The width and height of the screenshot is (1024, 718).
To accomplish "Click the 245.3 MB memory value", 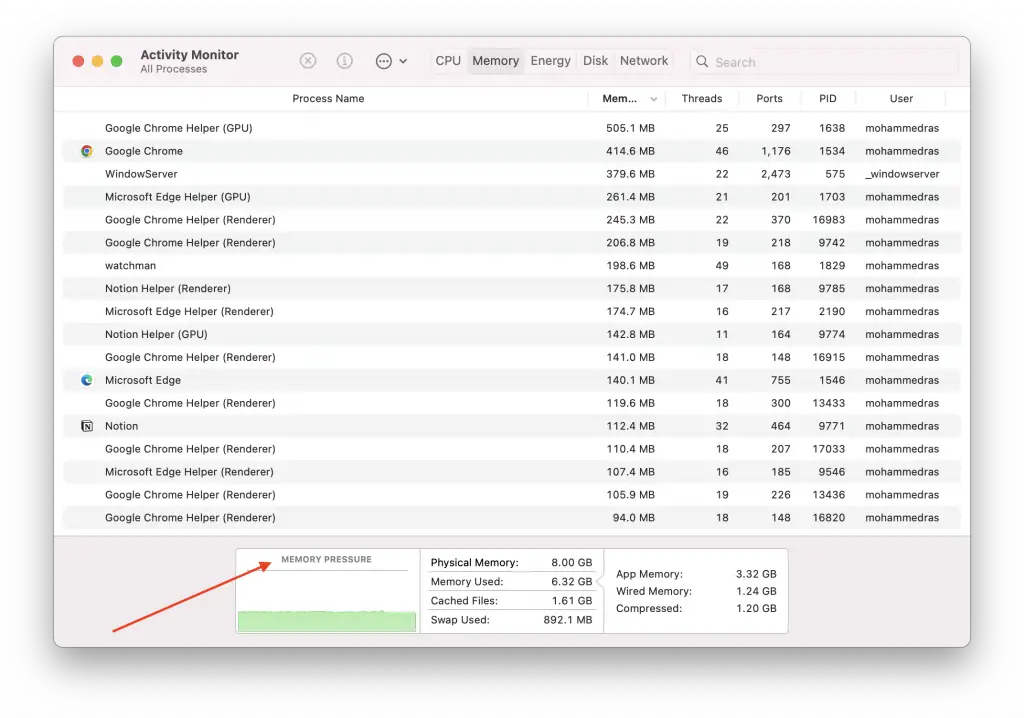I will pos(630,220).
